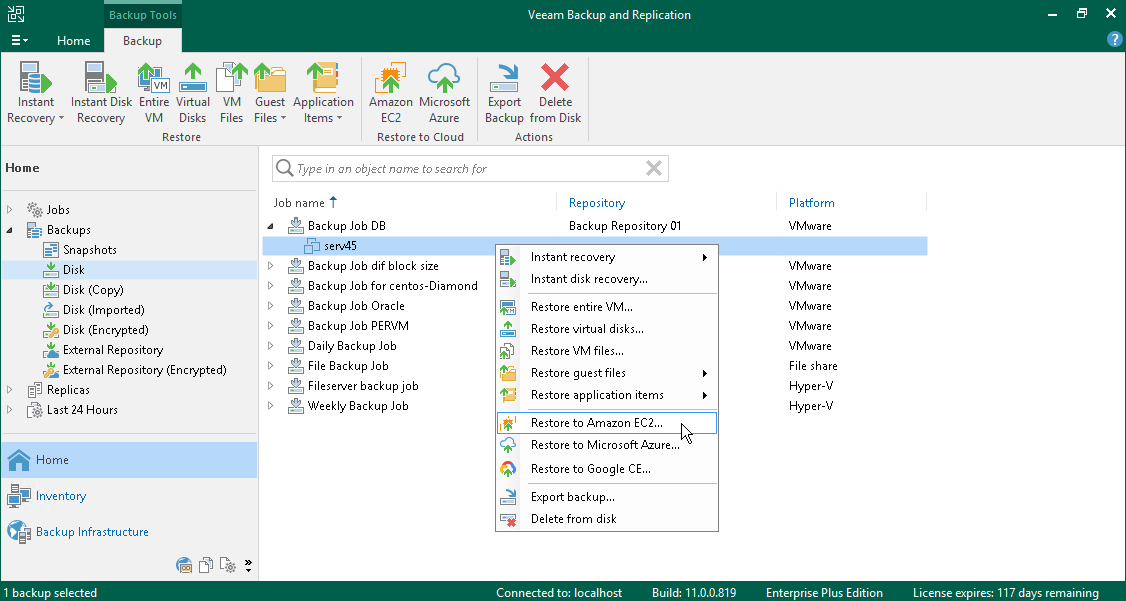Choose Instant disk recovery... menu entry
Viewport: 1126px width, 601px height.
click(x=607, y=279)
